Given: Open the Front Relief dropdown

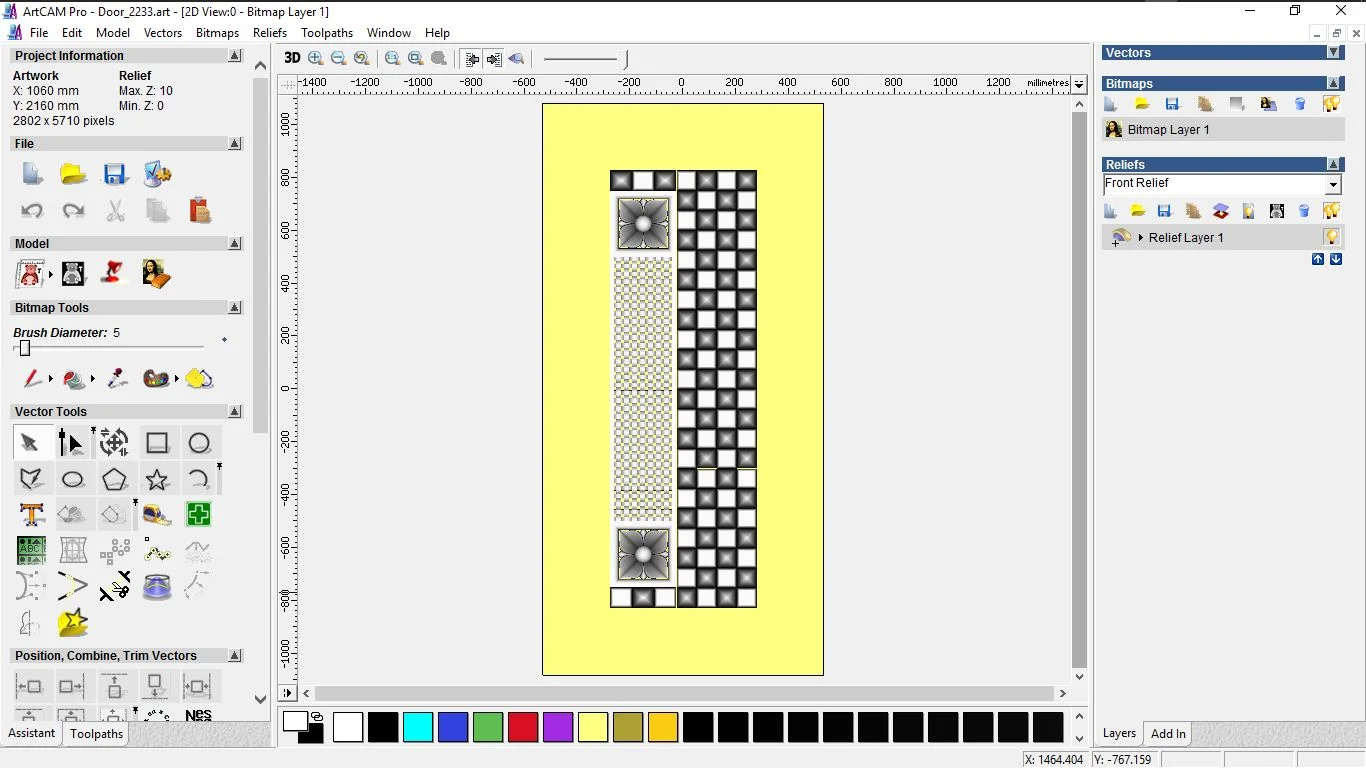Looking at the screenshot, I should pos(1332,185).
